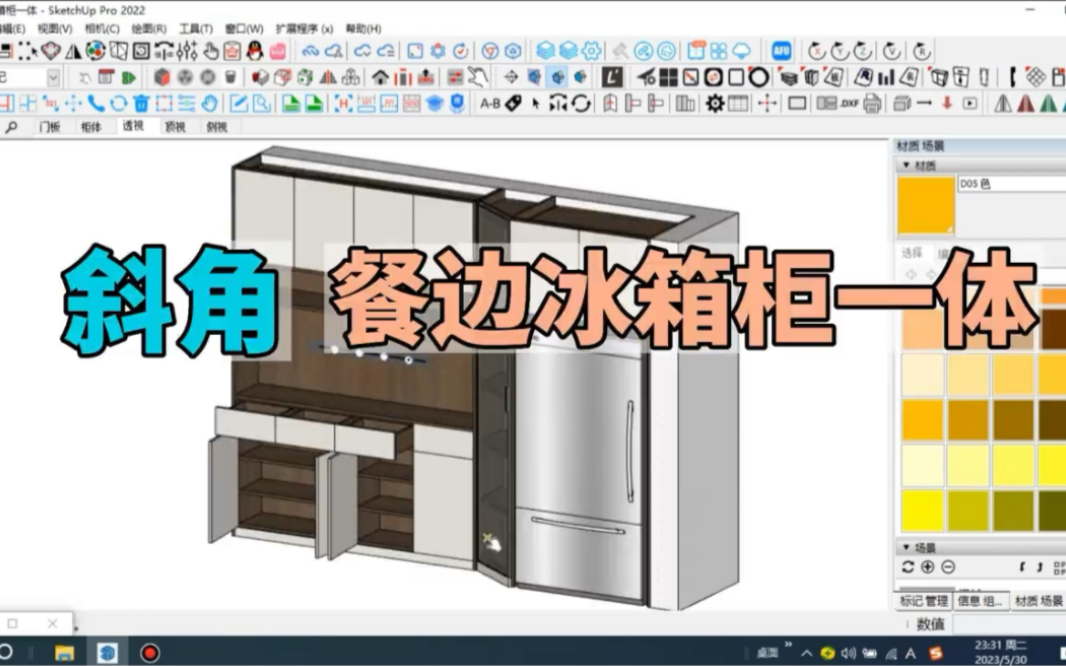
Task: Click the magnifier search icon above the tabs
Action: (x=11, y=127)
